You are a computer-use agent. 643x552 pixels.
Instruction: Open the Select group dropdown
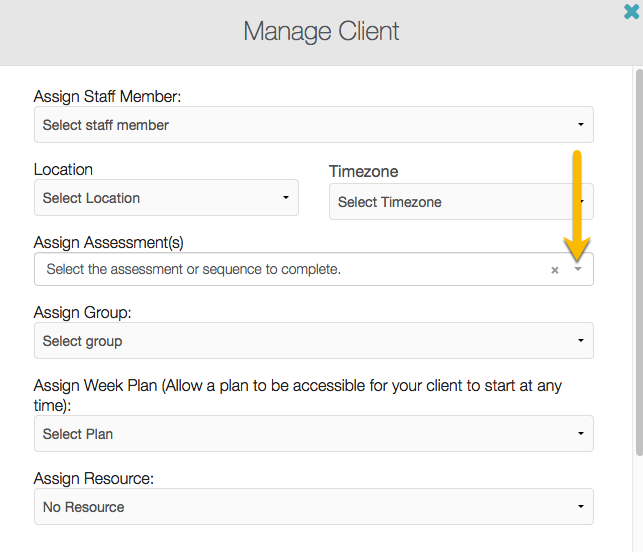(x=314, y=341)
